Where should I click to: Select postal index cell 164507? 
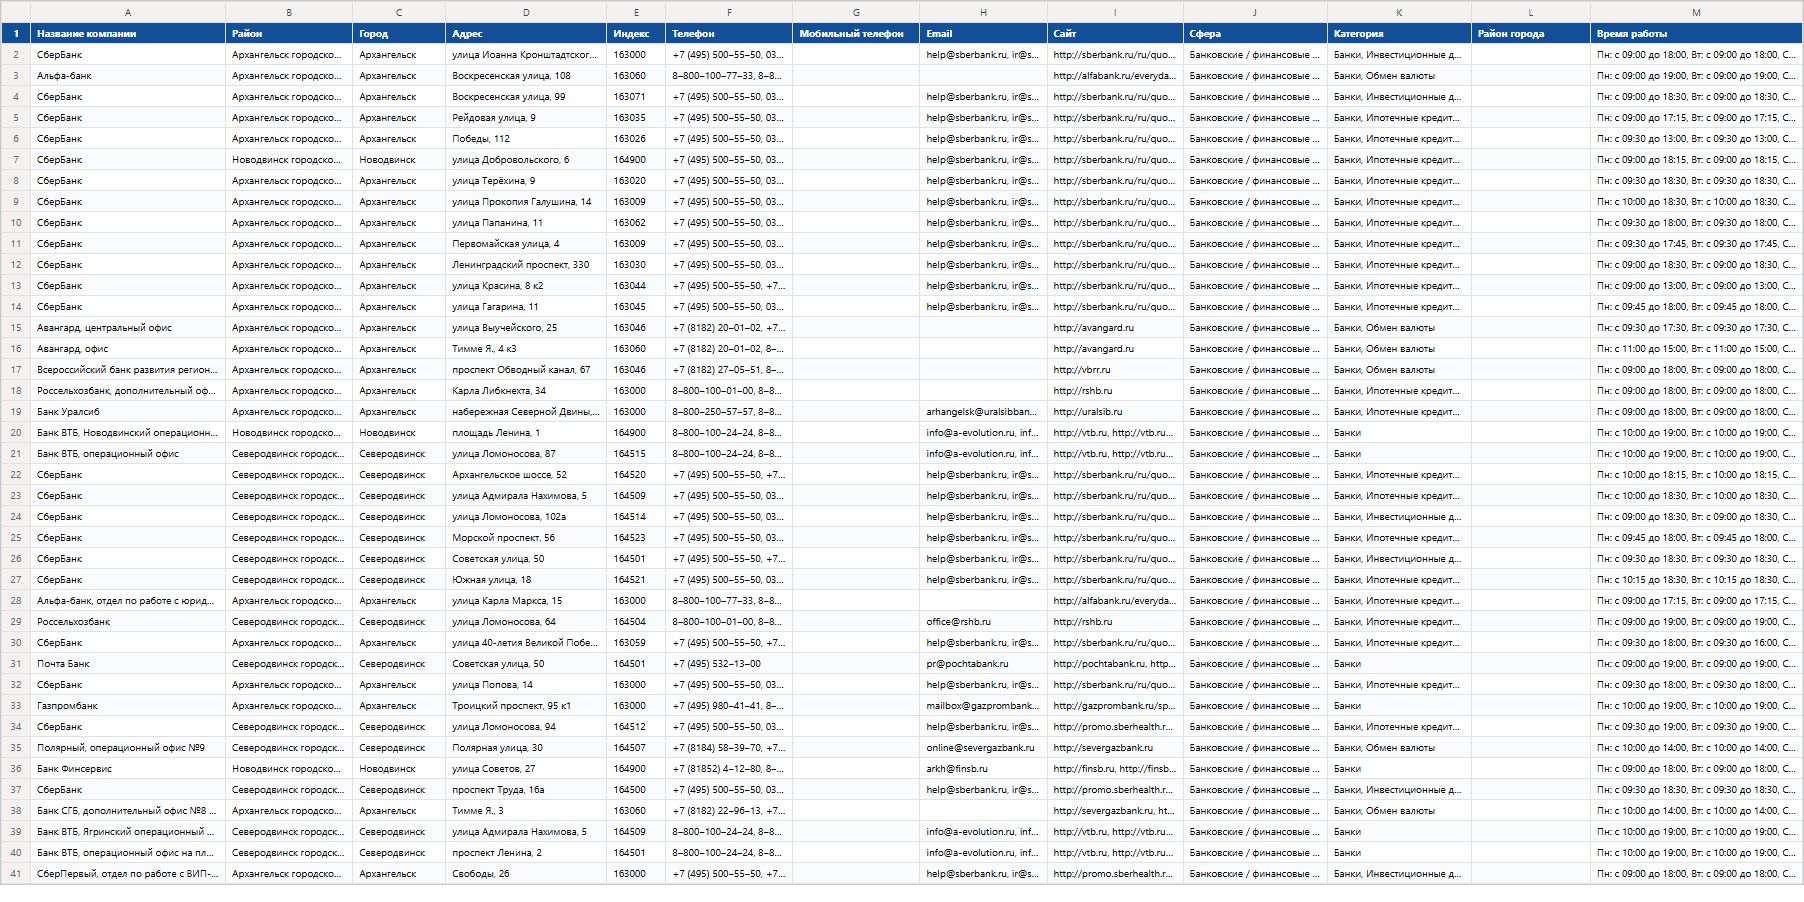click(636, 748)
